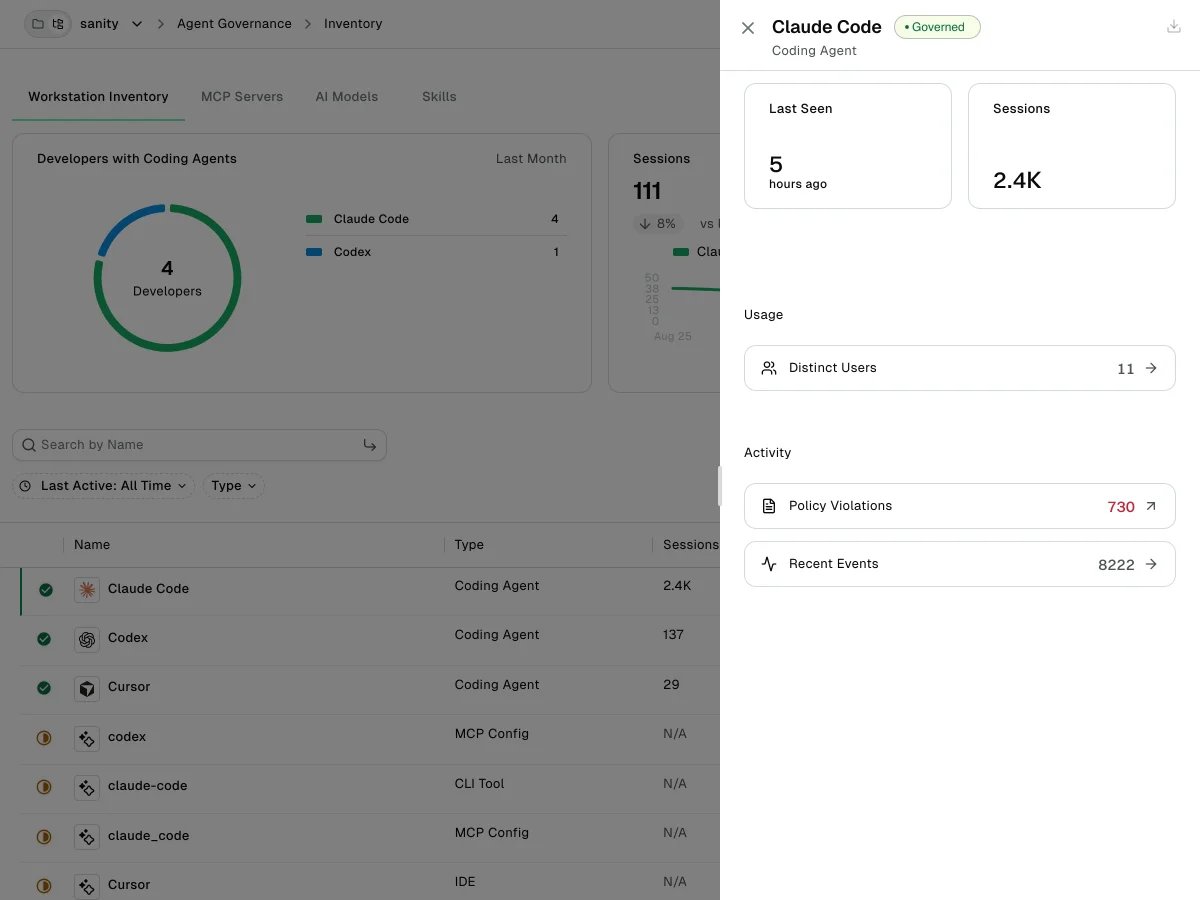Viewport: 1200px width, 900px height.
Task: Click the claude-code CLI Tool sparkle icon
Action: click(87, 787)
